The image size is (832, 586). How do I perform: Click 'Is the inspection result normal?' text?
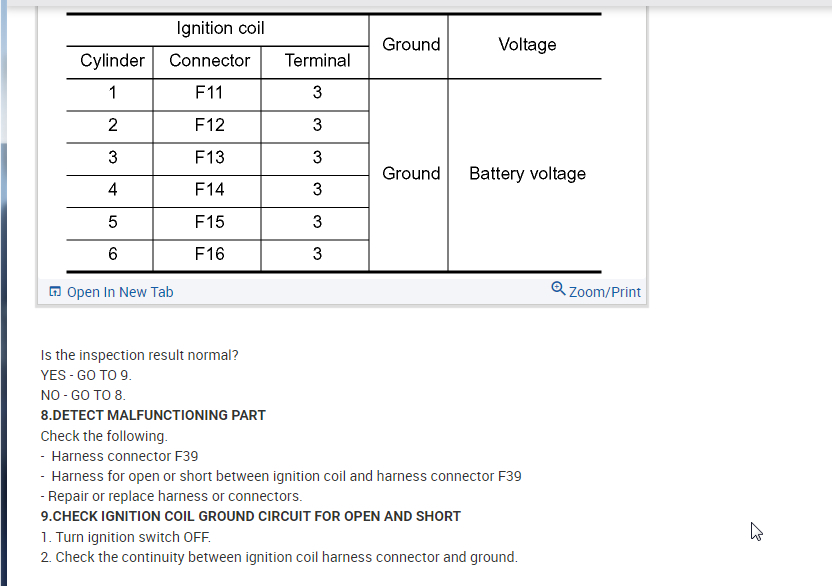140,355
